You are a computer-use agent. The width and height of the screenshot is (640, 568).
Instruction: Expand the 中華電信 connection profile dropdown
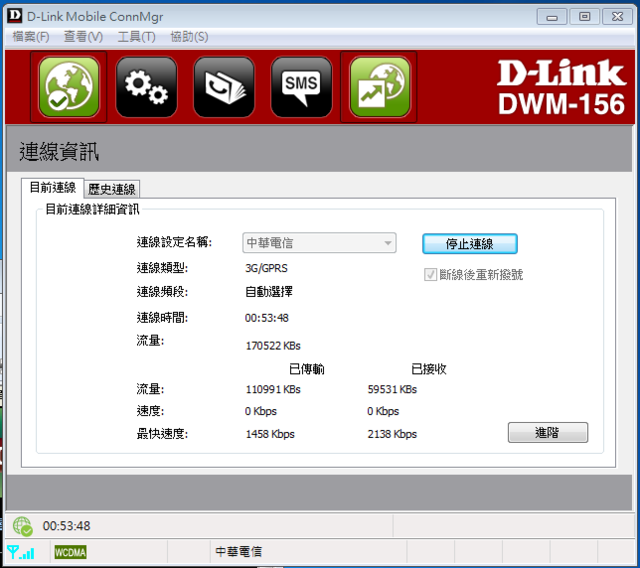point(319,243)
